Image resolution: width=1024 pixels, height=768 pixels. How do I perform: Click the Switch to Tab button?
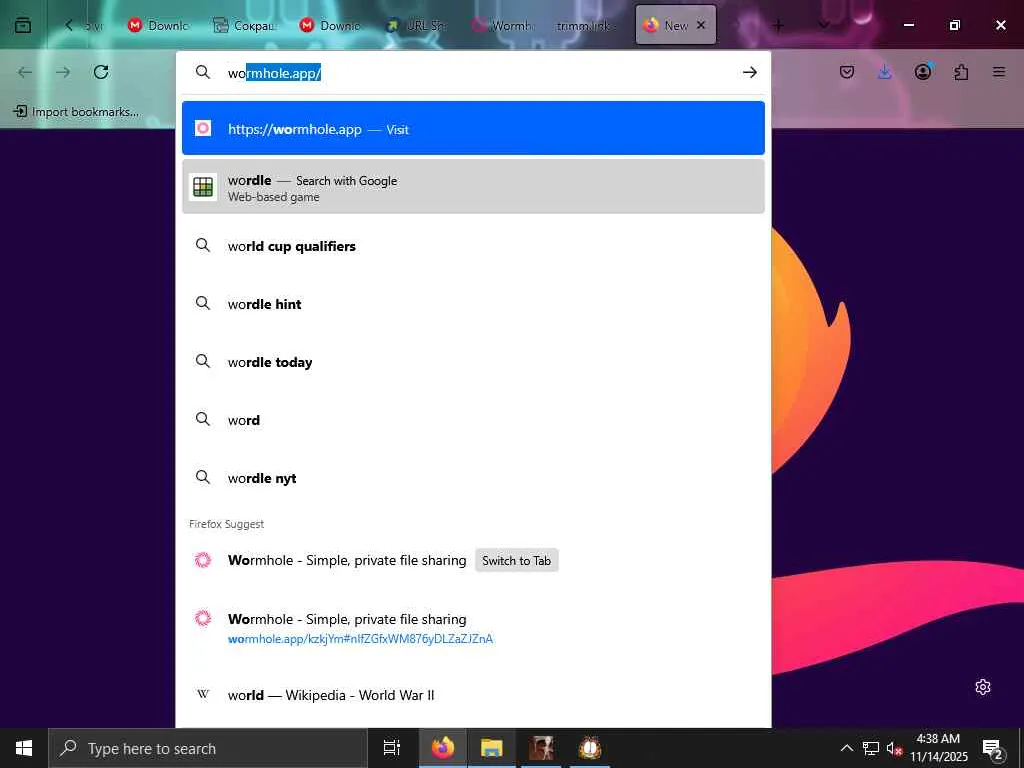pos(516,560)
